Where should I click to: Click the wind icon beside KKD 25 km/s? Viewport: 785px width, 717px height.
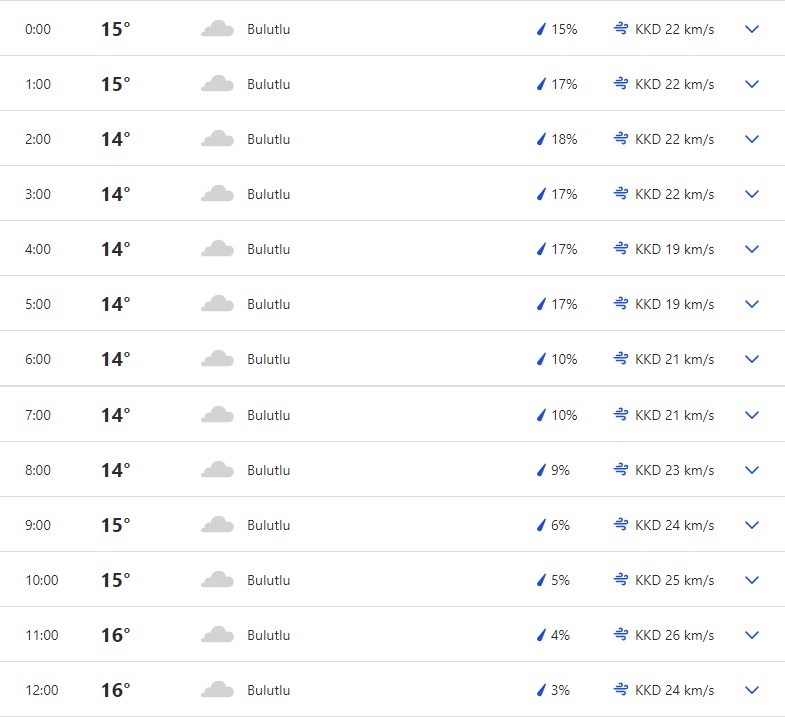pos(621,580)
